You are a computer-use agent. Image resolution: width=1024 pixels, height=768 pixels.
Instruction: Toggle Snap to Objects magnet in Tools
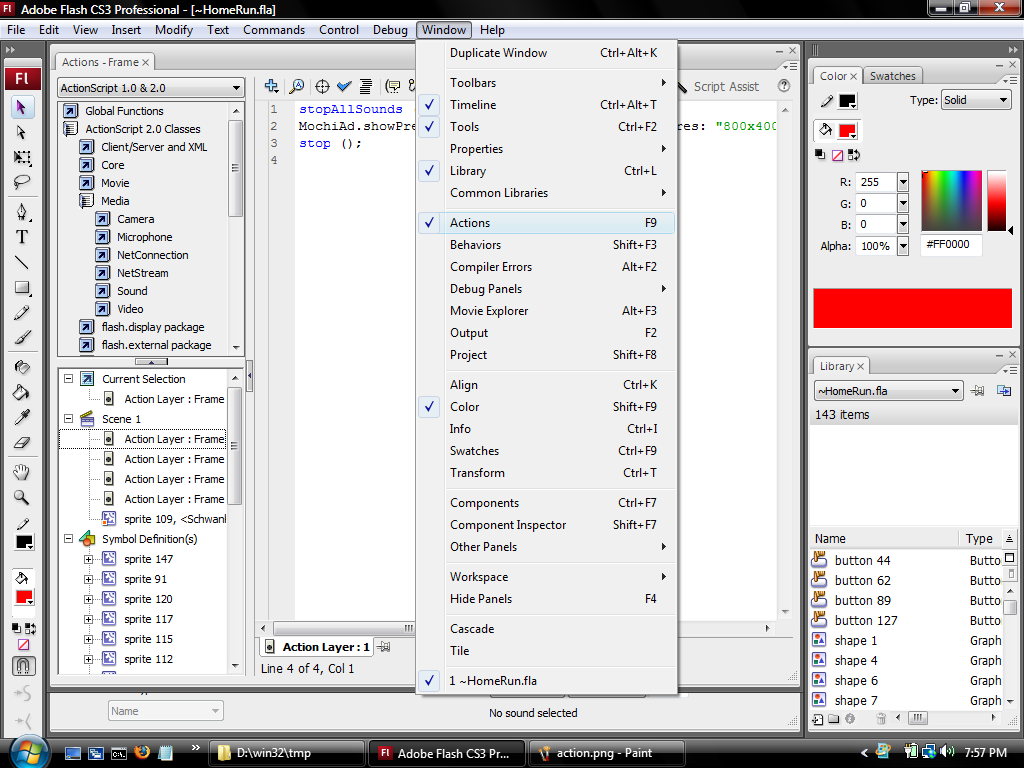tap(24, 666)
